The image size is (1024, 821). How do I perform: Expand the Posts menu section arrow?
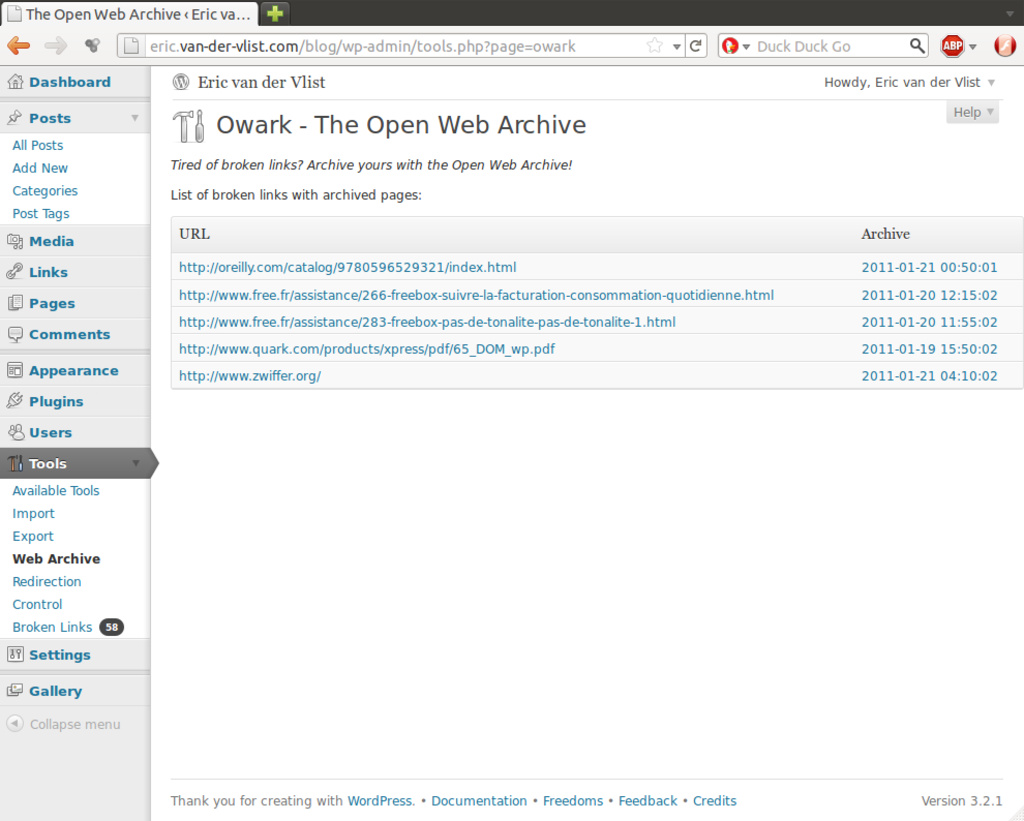tap(135, 118)
